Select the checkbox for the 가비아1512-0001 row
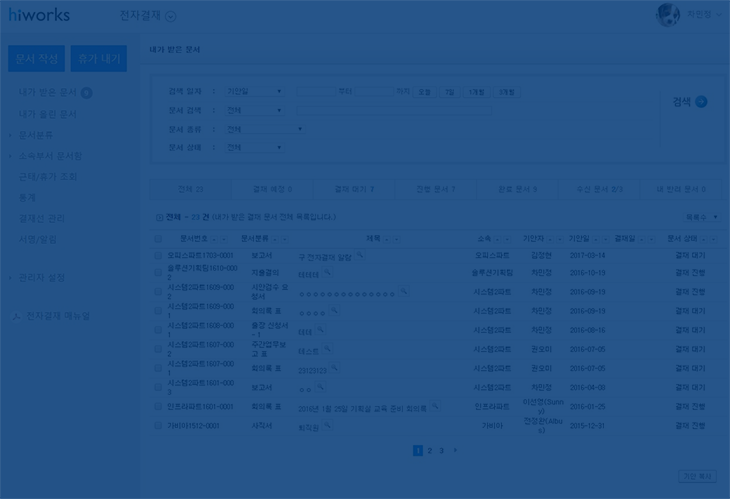The height and width of the screenshot is (499, 730). click(158, 426)
